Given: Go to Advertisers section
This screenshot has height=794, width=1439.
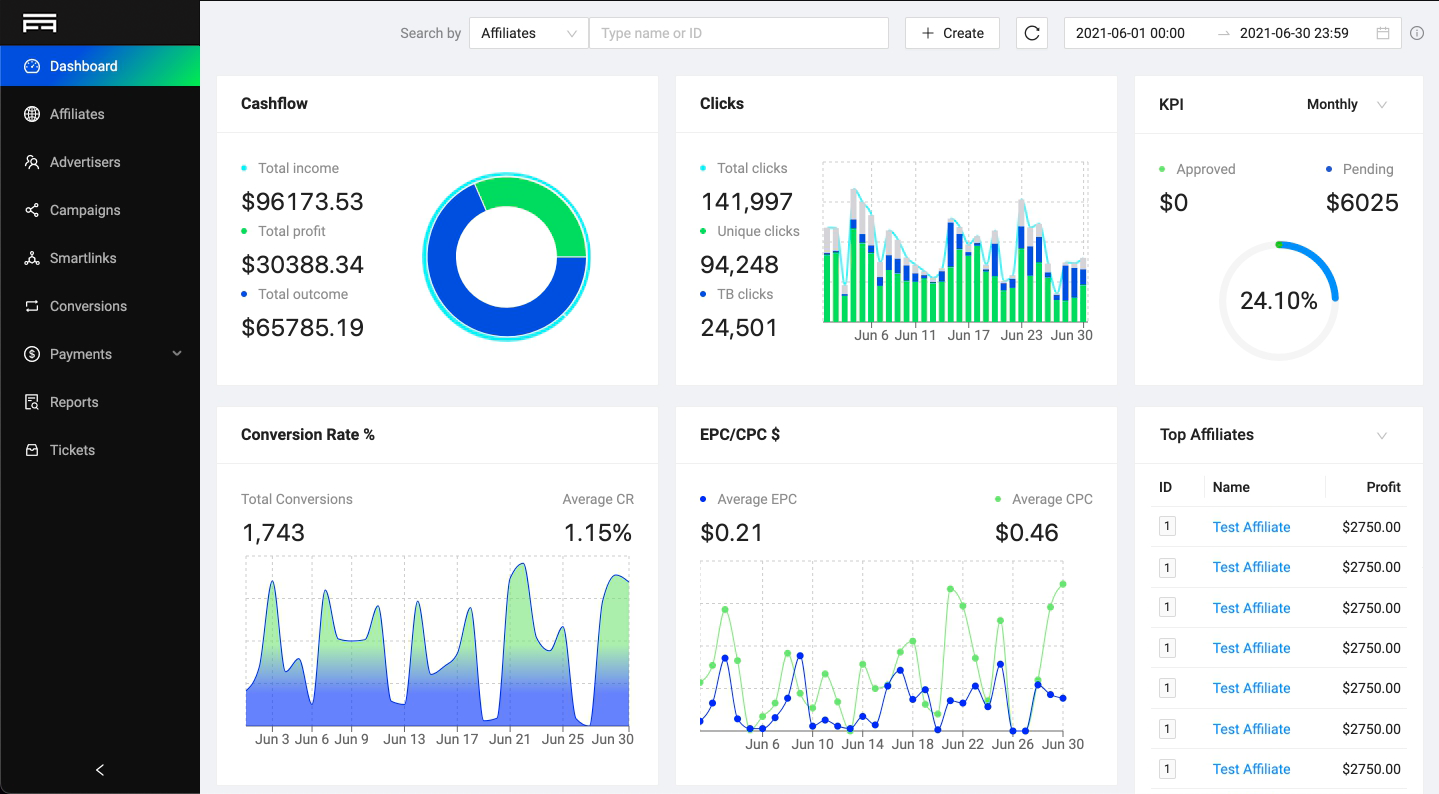Looking at the screenshot, I should [x=100, y=162].
